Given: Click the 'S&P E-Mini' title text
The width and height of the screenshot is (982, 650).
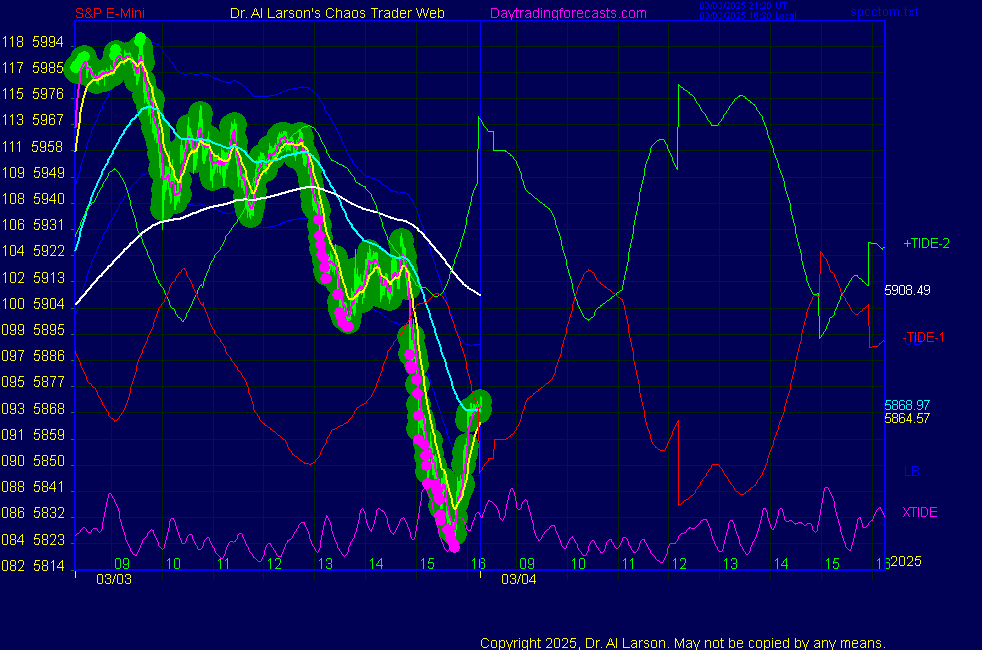Looking at the screenshot, I should [x=110, y=13].
